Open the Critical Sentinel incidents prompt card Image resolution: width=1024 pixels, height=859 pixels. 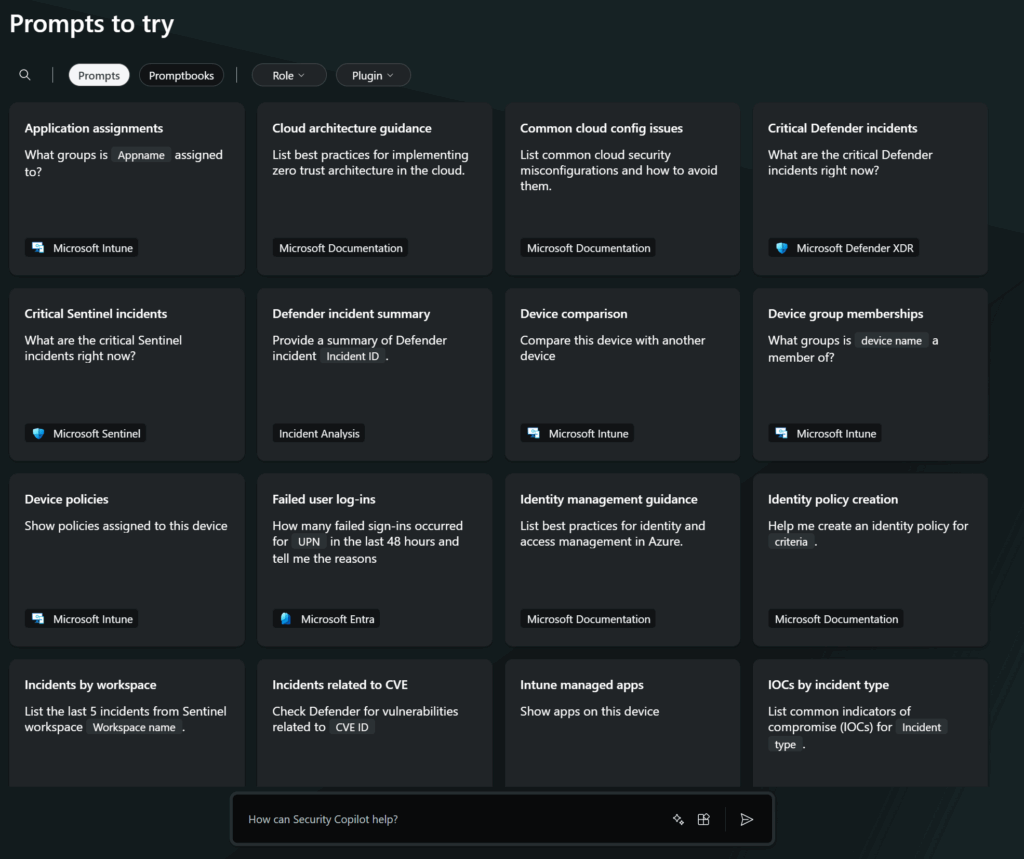(x=127, y=374)
